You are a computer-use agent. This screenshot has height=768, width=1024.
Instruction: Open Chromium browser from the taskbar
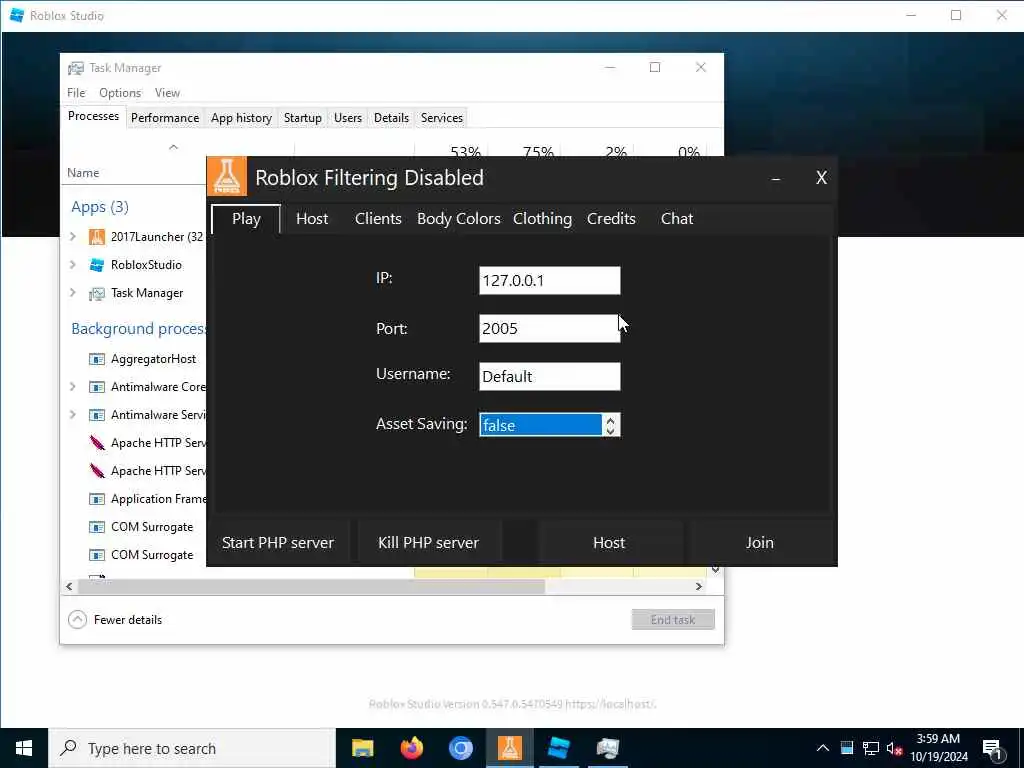pos(460,748)
